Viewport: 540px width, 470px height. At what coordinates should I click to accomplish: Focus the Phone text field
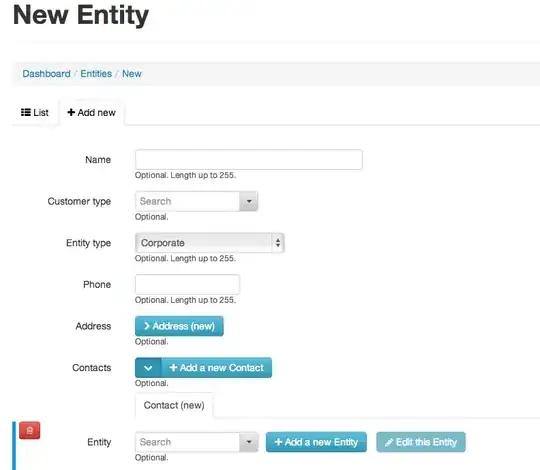[187, 284]
